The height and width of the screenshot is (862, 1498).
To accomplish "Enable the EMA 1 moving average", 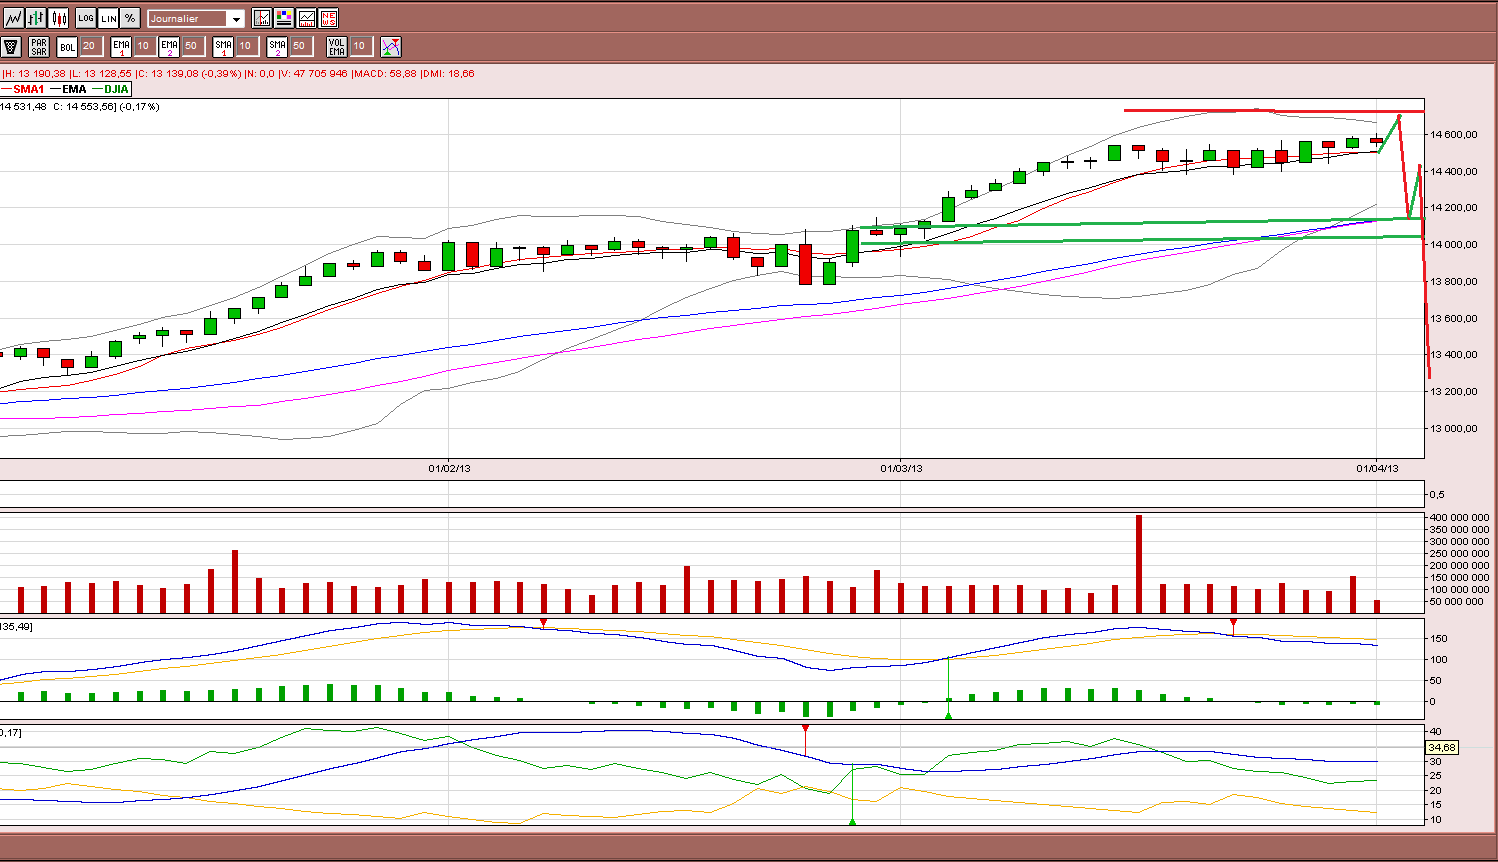I will click(x=121, y=46).
